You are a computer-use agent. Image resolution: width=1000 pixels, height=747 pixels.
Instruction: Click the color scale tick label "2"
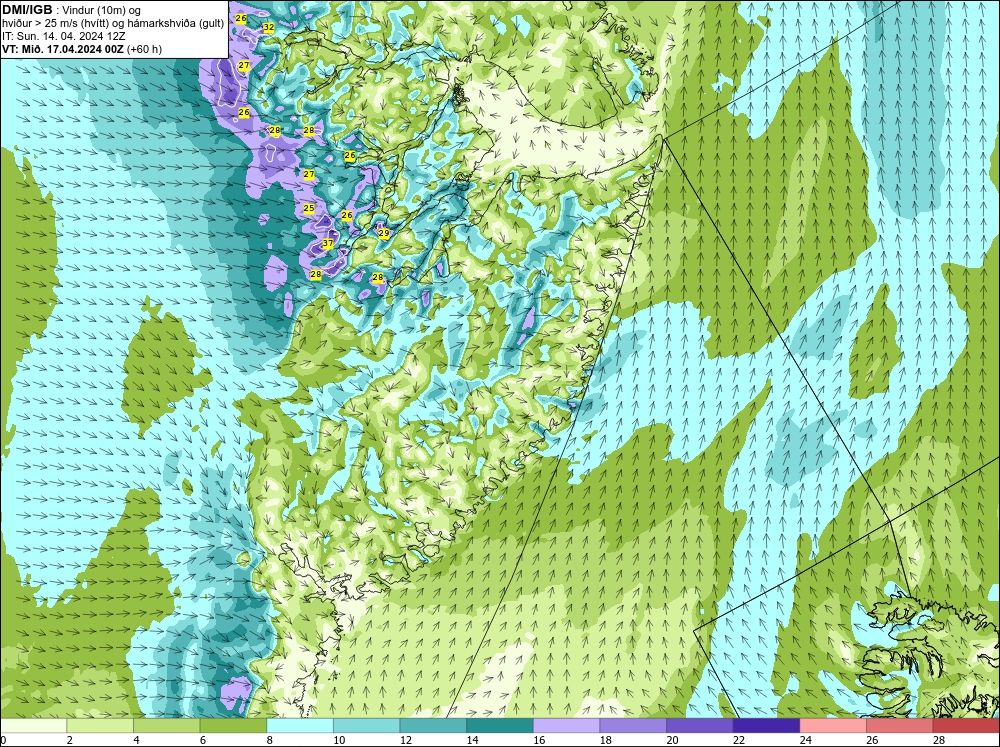(70, 740)
